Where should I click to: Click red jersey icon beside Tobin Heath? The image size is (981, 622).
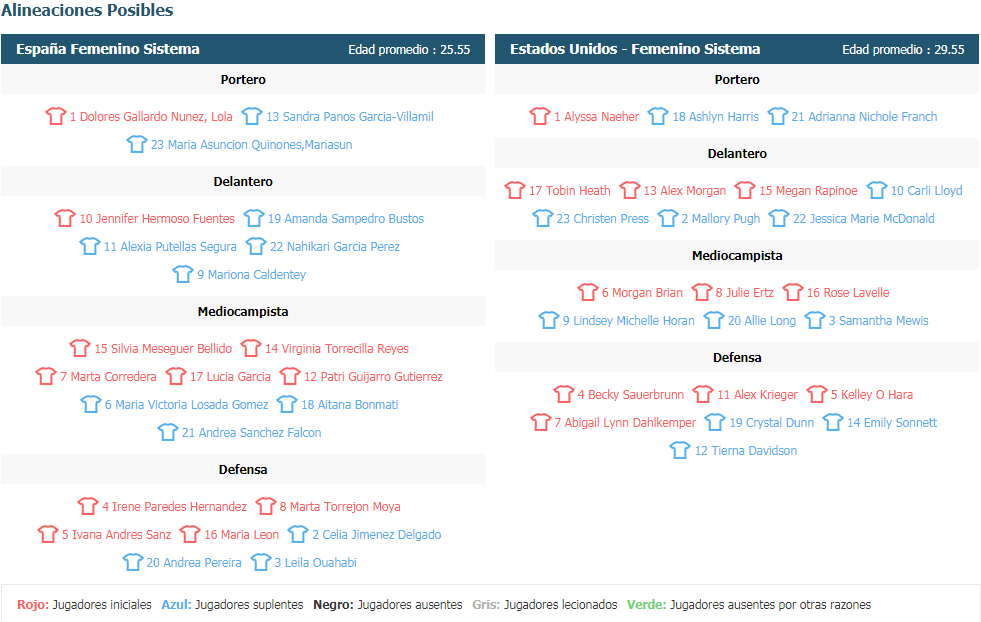514,190
